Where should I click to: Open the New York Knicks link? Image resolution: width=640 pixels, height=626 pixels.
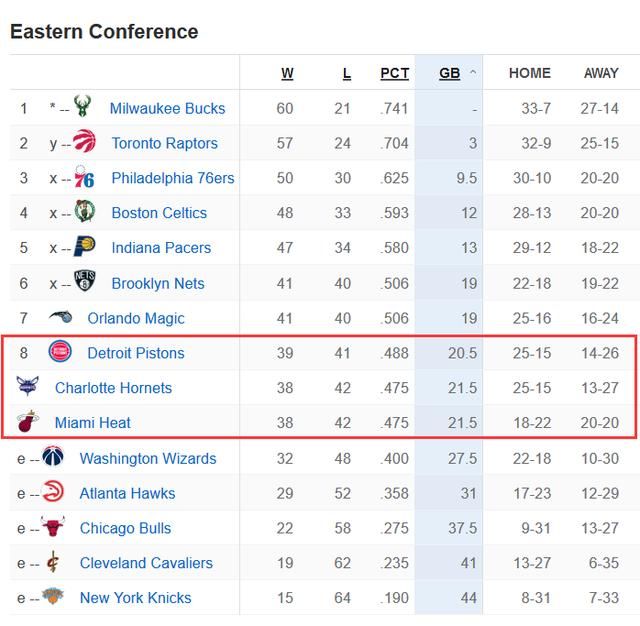click(136, 598)
